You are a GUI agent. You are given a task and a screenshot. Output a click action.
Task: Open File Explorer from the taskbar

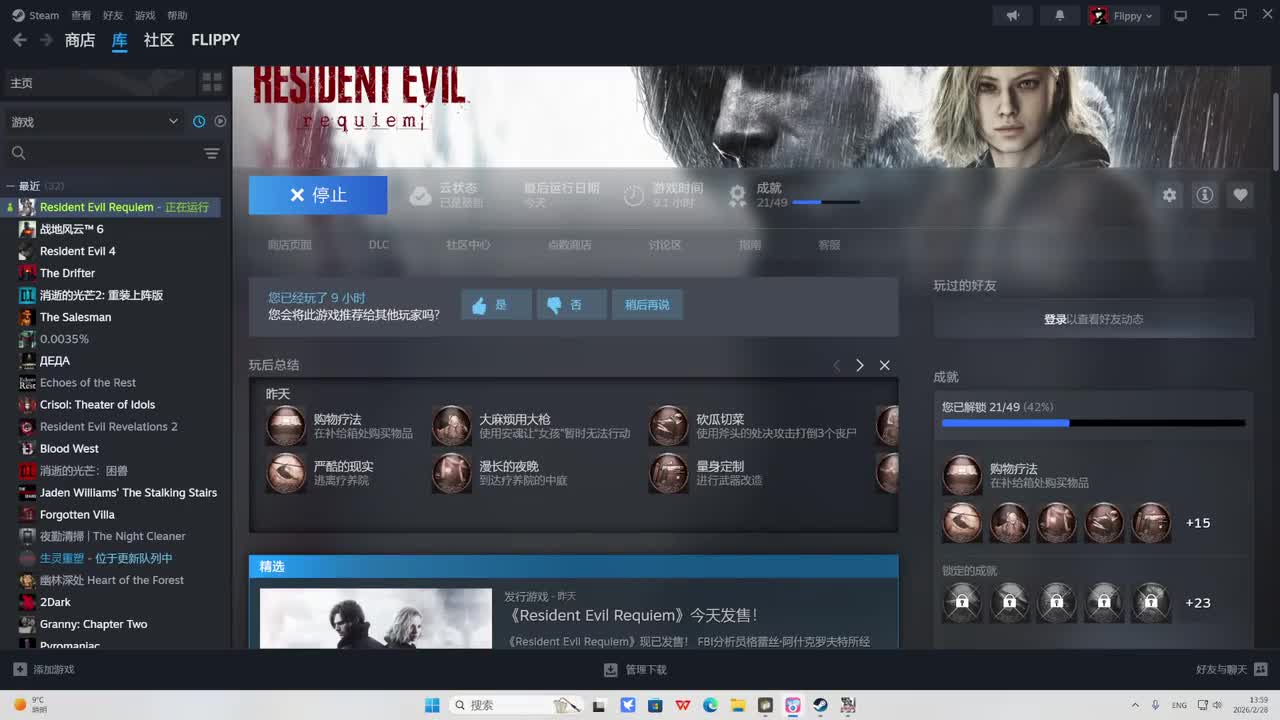(x=738, y=705)
